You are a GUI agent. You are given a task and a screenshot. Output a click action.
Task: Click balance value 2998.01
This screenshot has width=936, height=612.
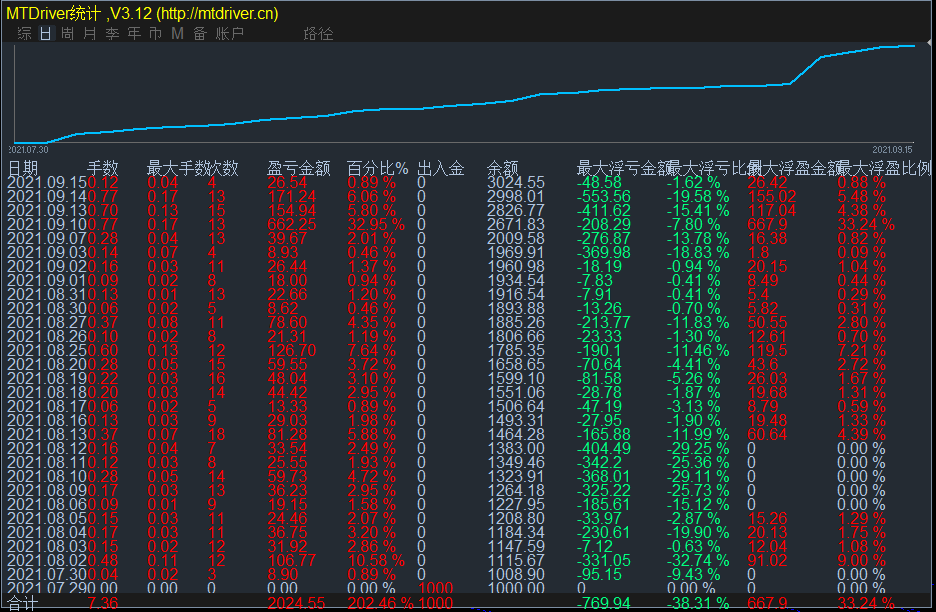pyautogui.click(x=516, y=196)
